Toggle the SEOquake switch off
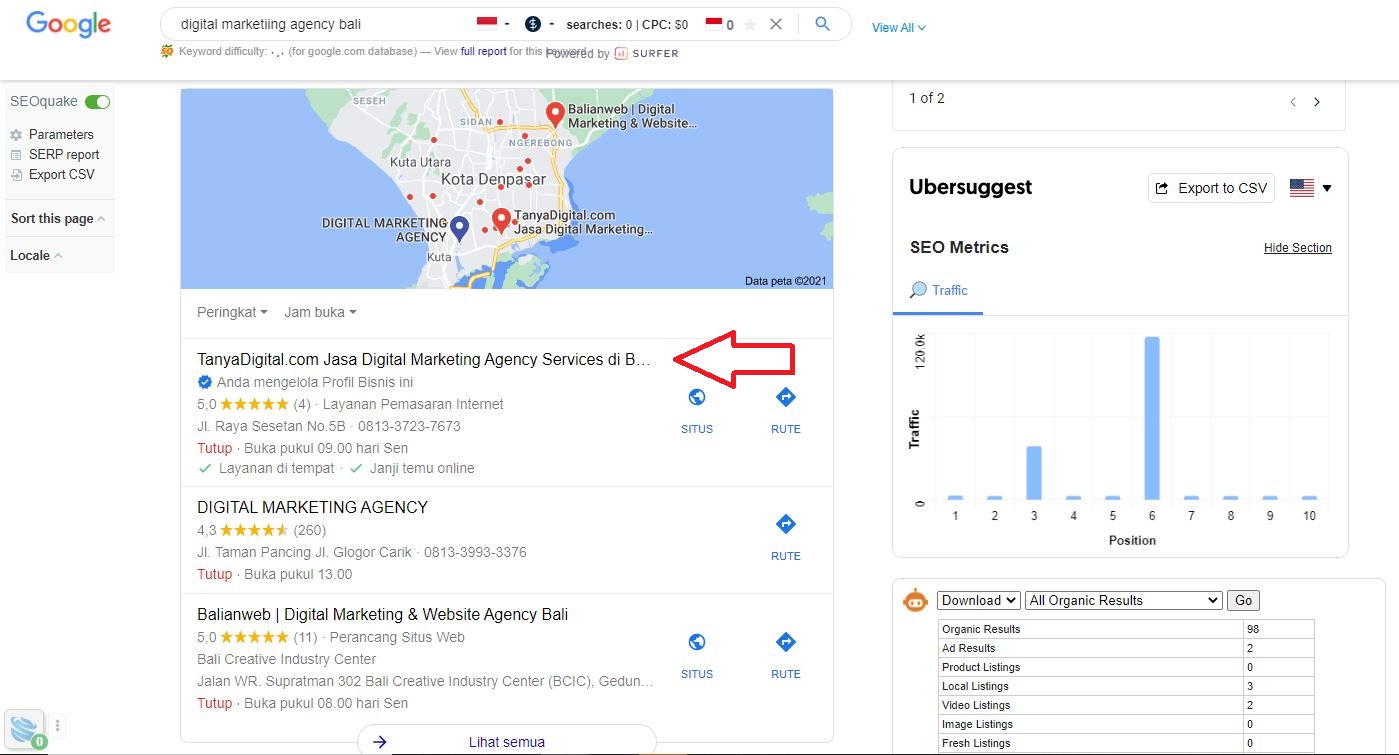 coord(97,102)
